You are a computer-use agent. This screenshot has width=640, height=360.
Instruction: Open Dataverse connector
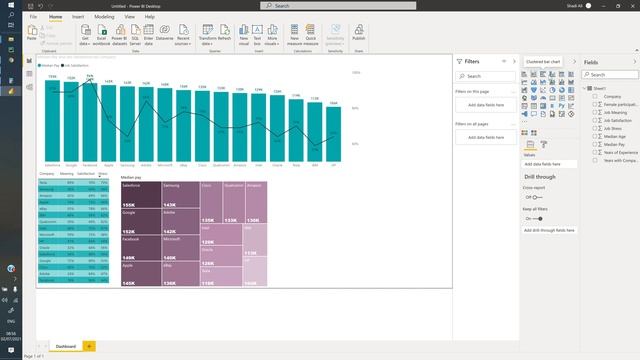coord(164,32)
